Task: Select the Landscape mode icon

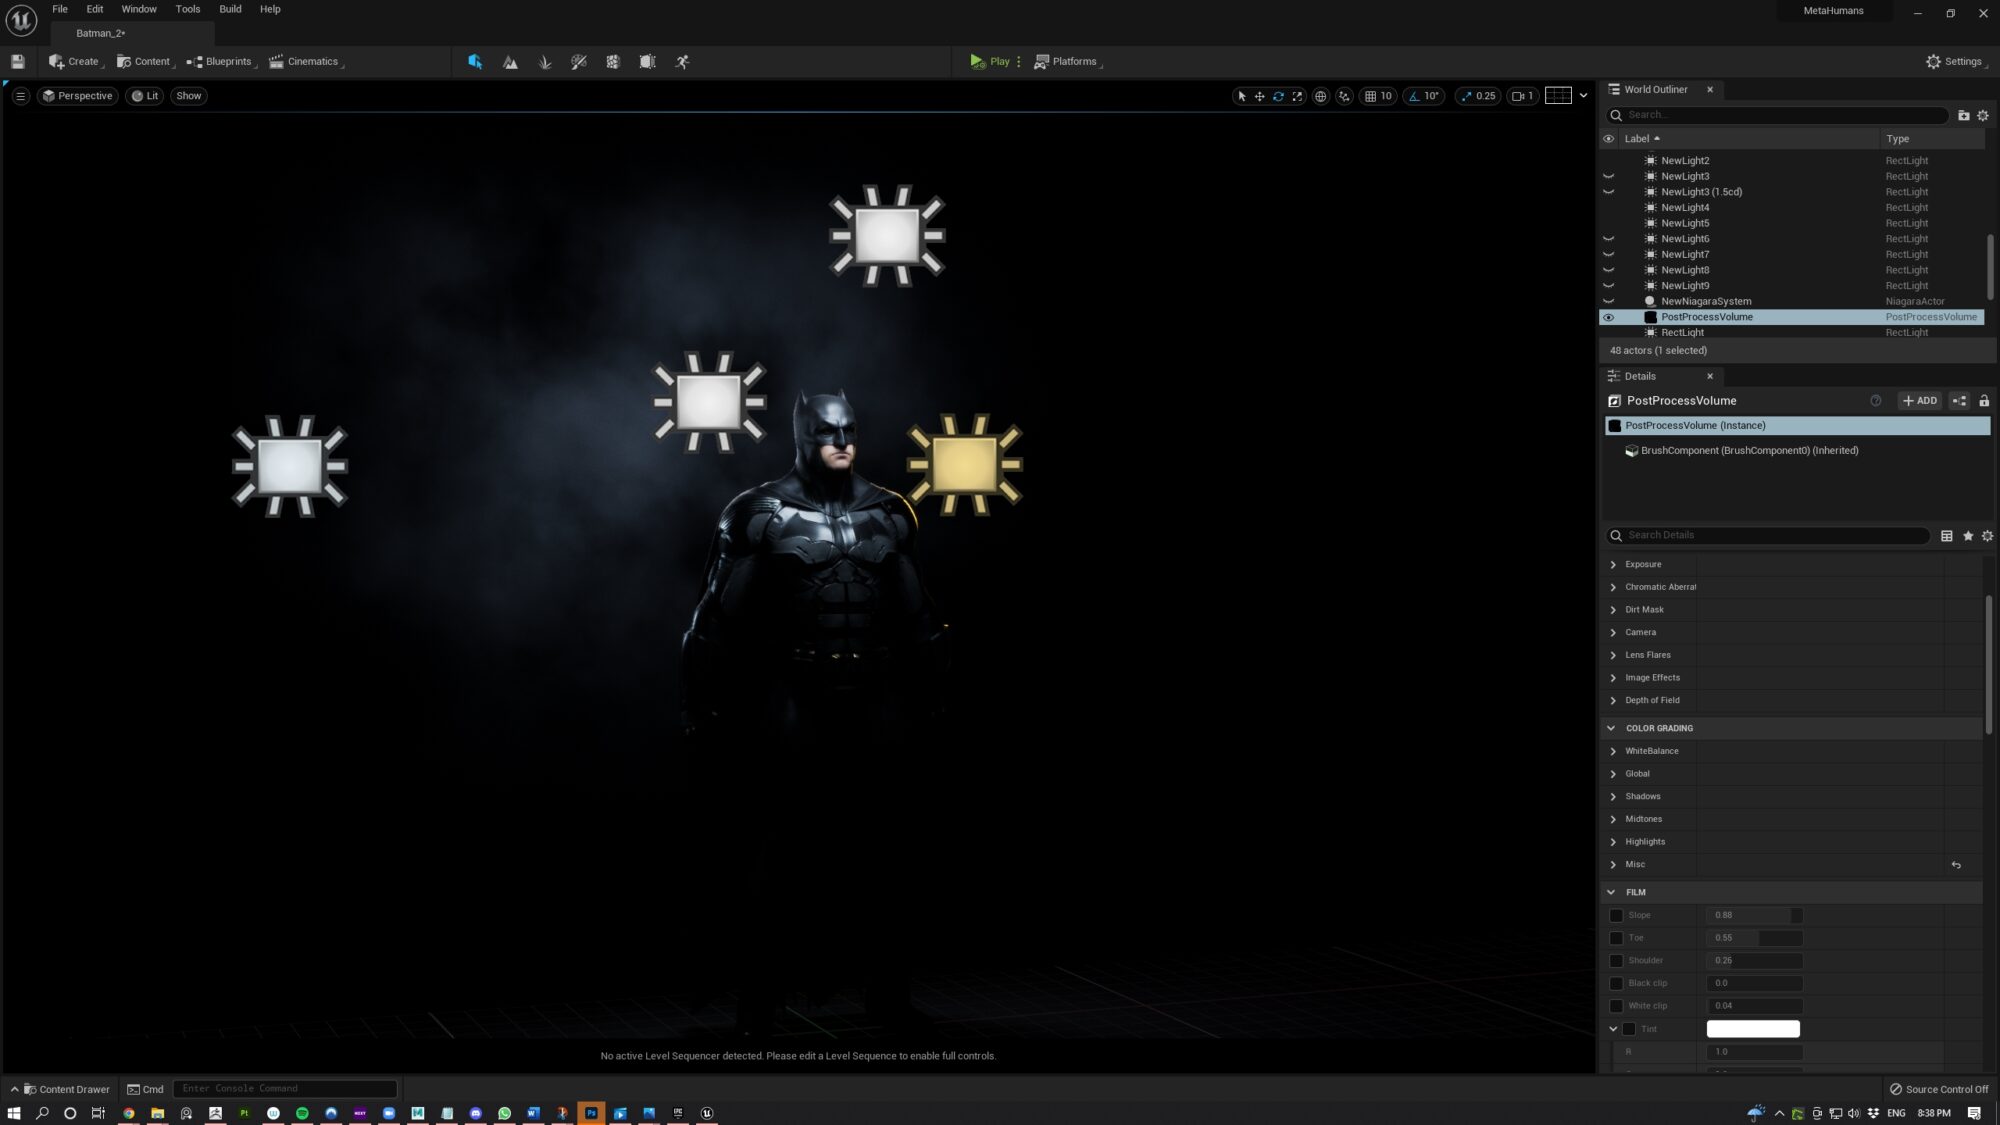Action: (x=510, y=62)
